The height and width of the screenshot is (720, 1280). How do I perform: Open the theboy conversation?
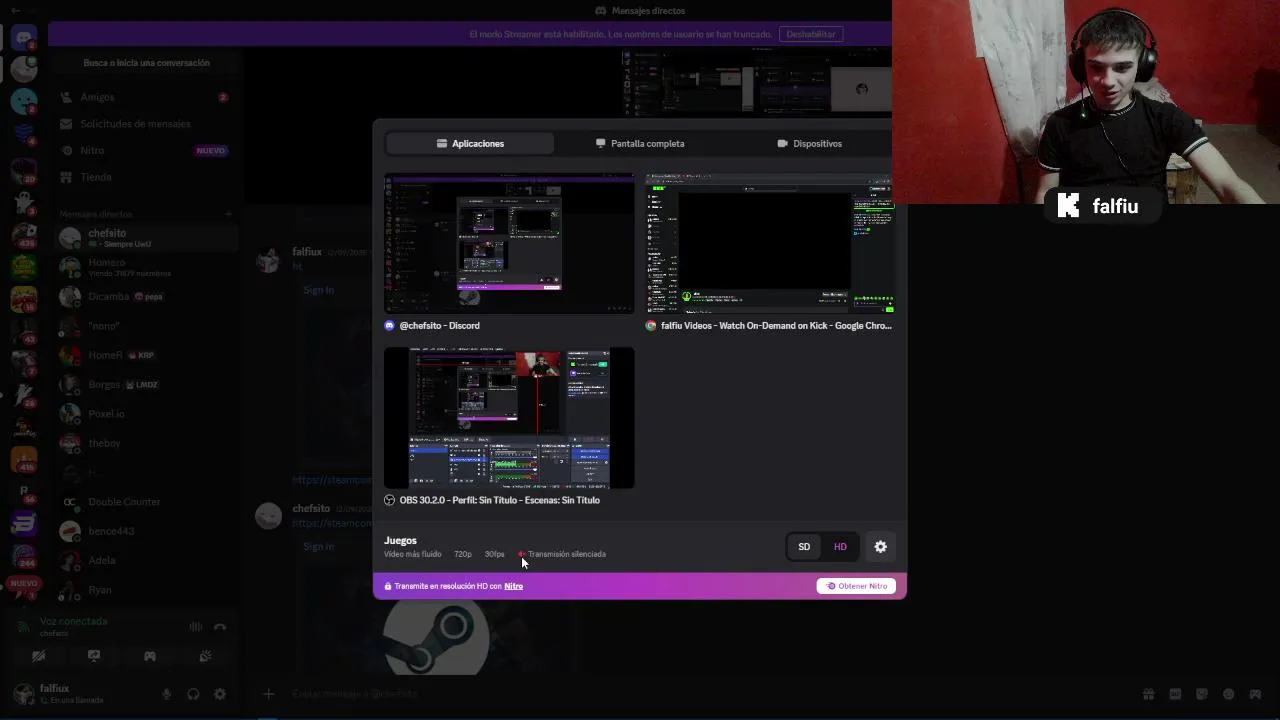pyautogui.click(x=145, y=443)
